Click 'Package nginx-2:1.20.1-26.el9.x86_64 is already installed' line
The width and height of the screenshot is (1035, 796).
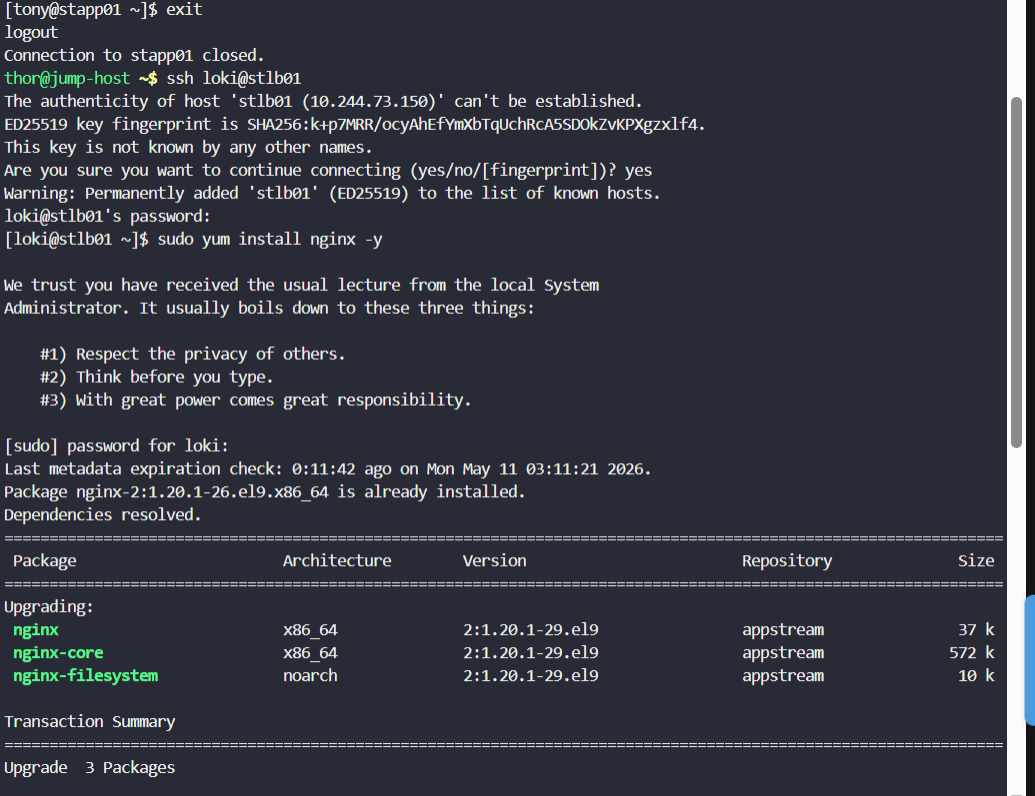pos(265,492)
